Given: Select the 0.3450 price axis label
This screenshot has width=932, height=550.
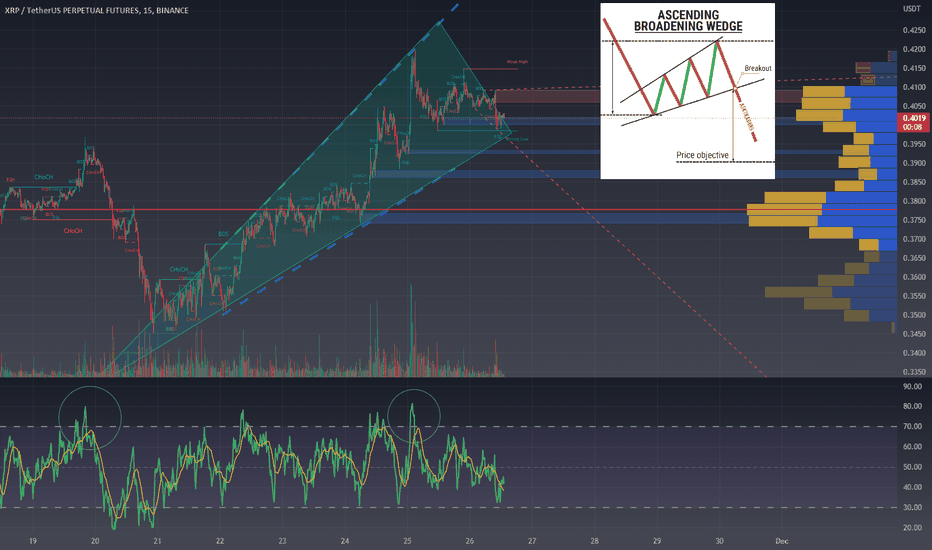Looking at the screenshot, I should click(x=914, y=334).
